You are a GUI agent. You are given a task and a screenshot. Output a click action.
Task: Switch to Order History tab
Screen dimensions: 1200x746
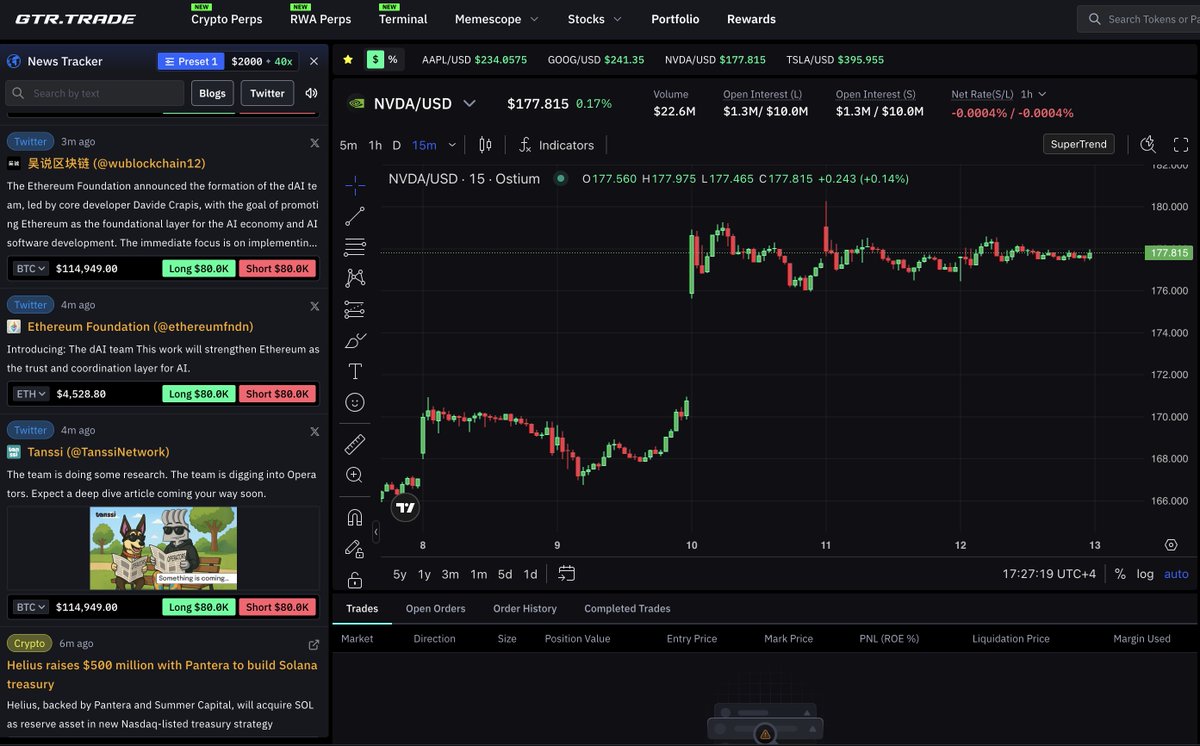point(525,608)
